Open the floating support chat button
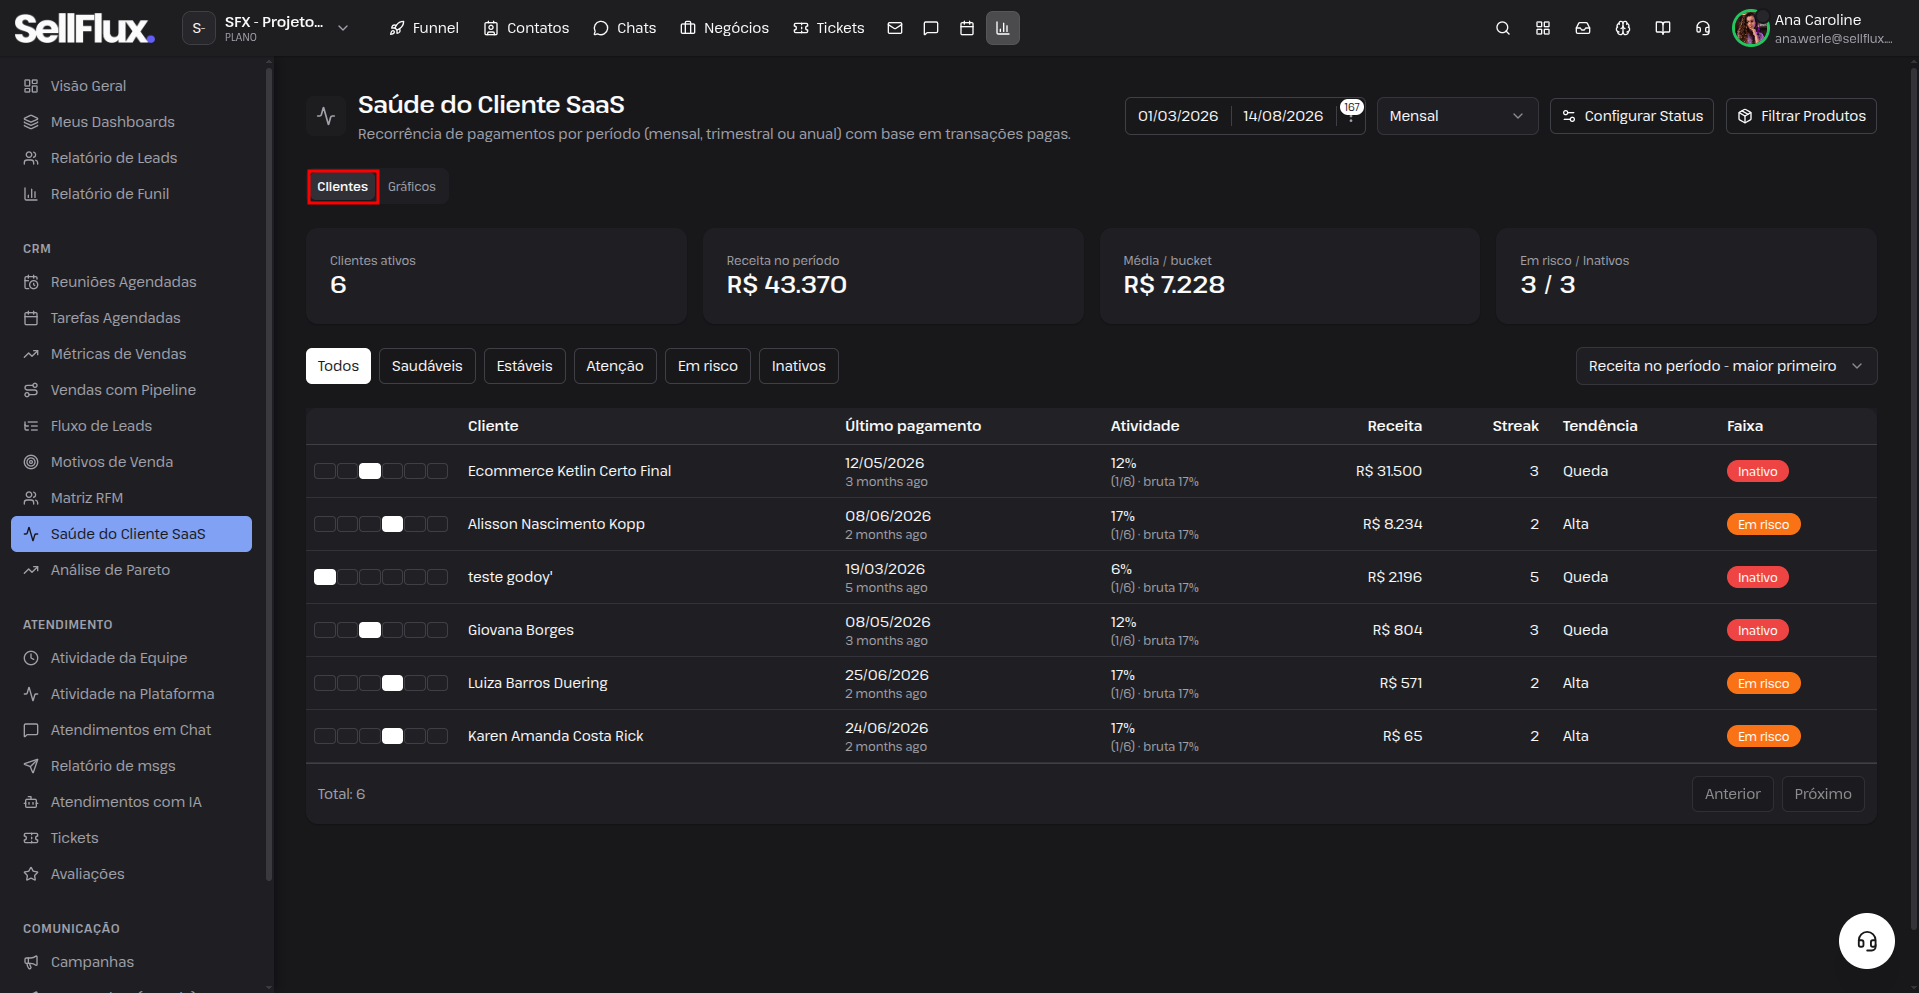This screenshot has height=993, width=1919. click(1867, 941)
